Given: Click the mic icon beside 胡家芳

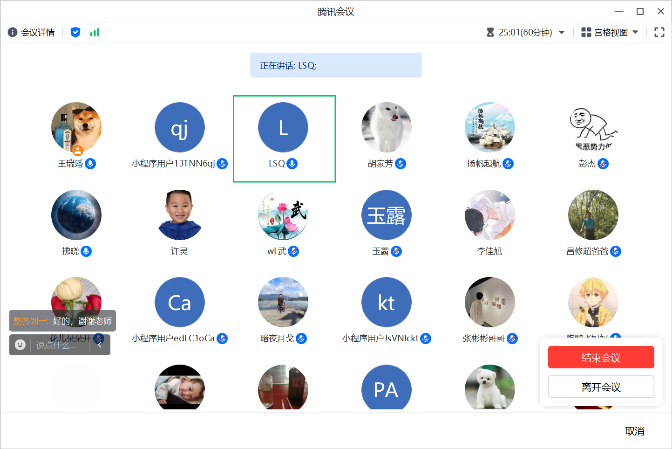Looking at the screenshot, I should tap(400, 163).
